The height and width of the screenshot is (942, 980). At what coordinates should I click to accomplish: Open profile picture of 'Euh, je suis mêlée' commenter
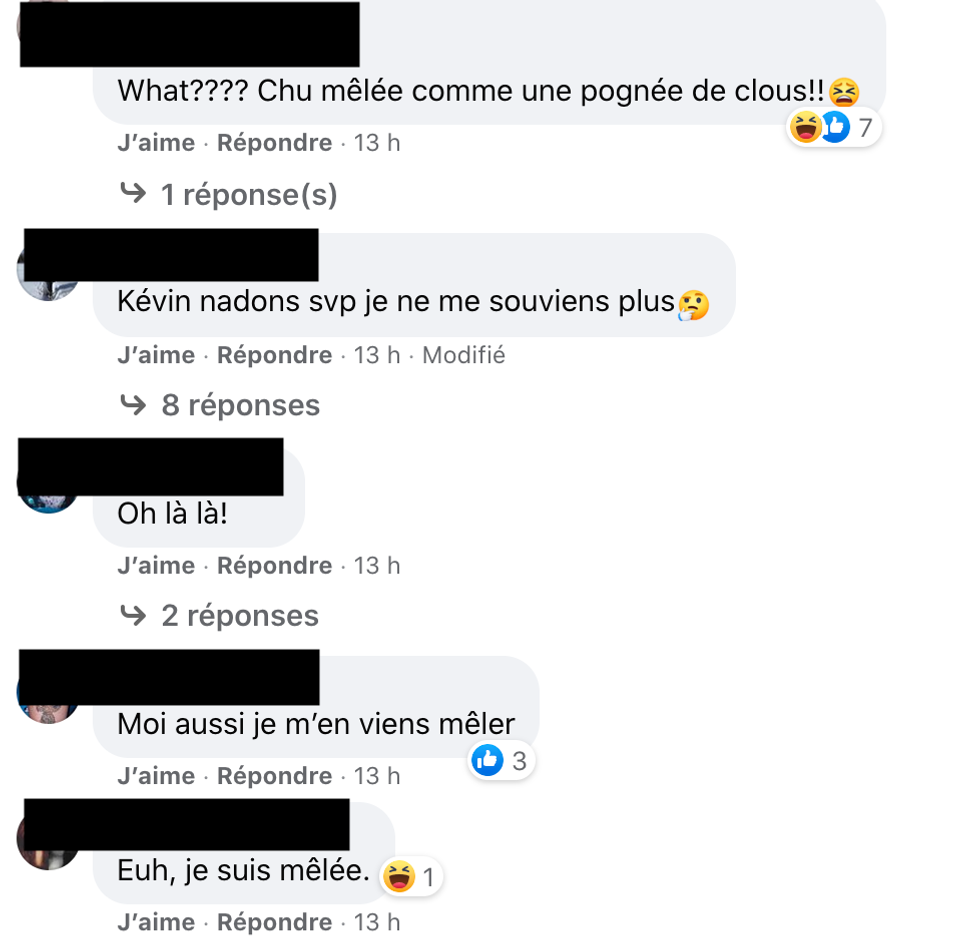48,840
